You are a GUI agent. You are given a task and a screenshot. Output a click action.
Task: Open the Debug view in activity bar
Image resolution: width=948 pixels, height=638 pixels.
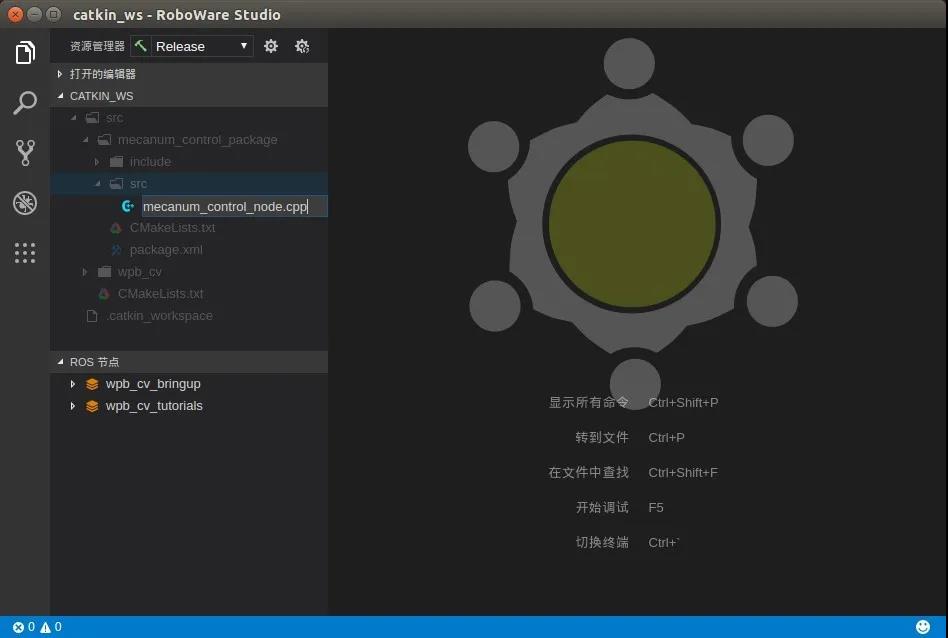coord(25,203)
